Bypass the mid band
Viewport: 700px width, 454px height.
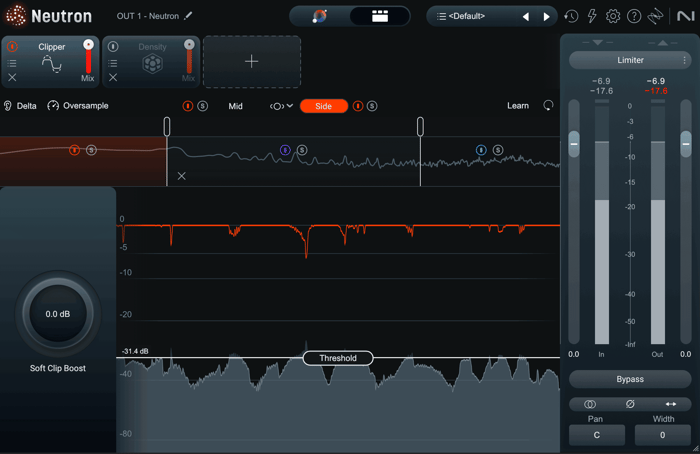click(285, 150)
